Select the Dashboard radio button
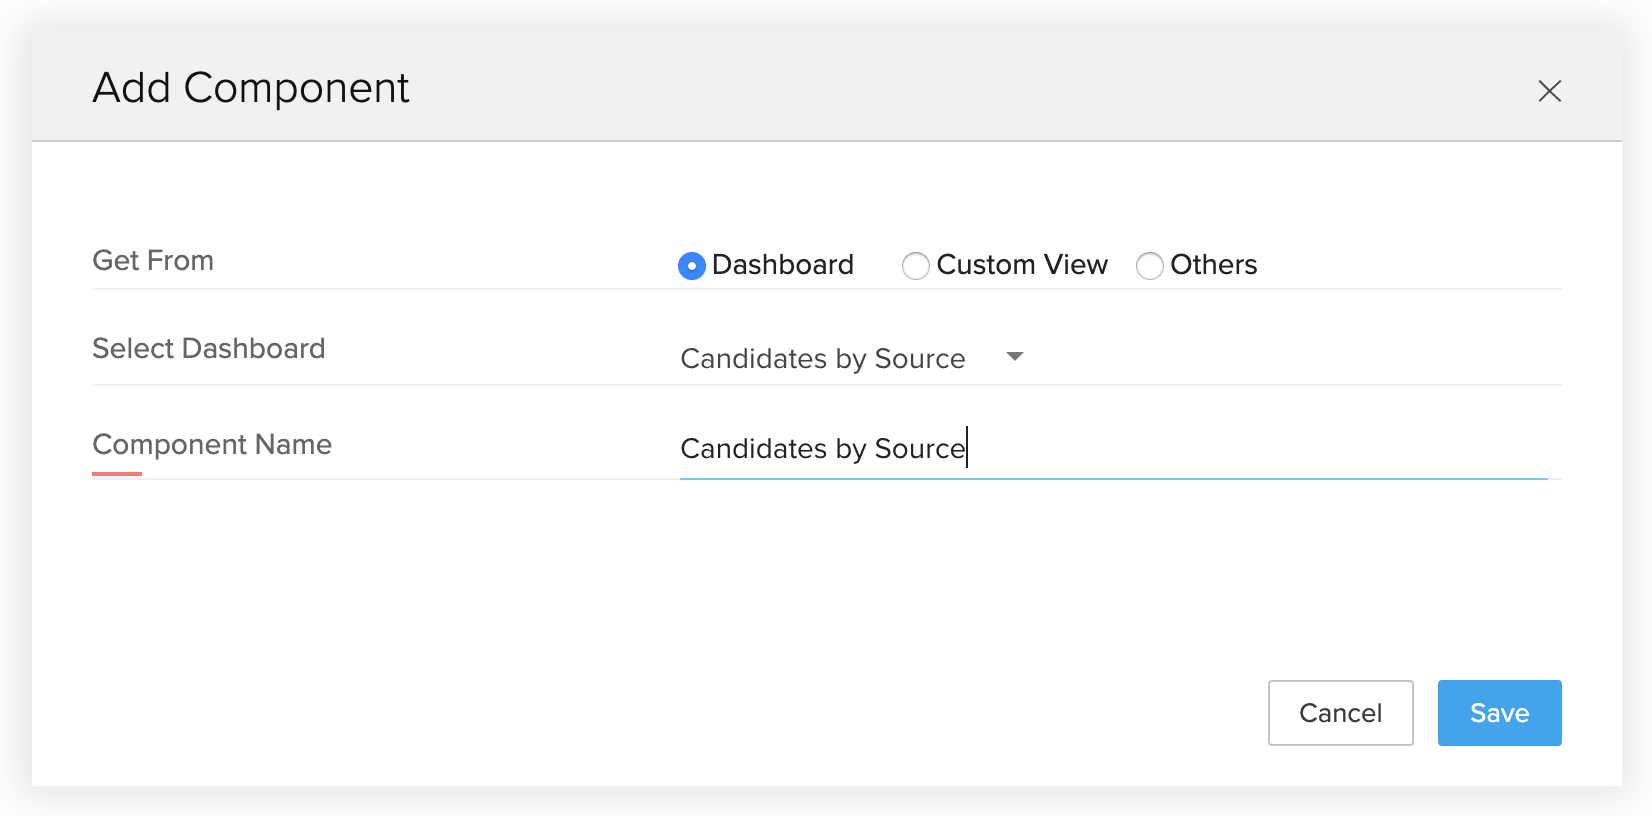1652x816 pixels. click(692, 266)
